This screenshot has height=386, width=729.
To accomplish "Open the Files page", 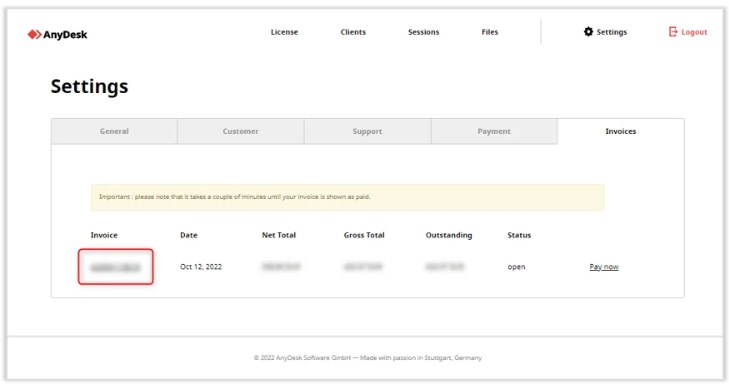I will pyautogui.click(x=490, y=32).
